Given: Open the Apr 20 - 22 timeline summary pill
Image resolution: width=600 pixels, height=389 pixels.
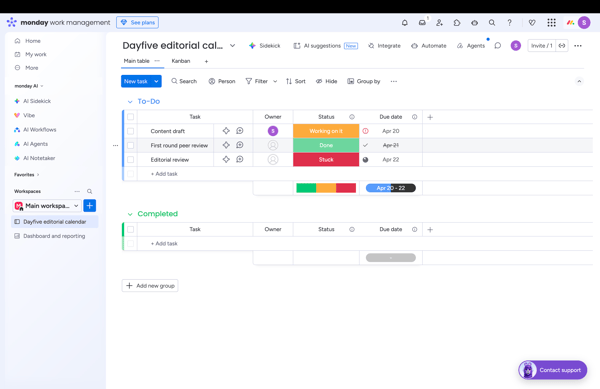Looking at the screenshot, I should click(391, 188).
